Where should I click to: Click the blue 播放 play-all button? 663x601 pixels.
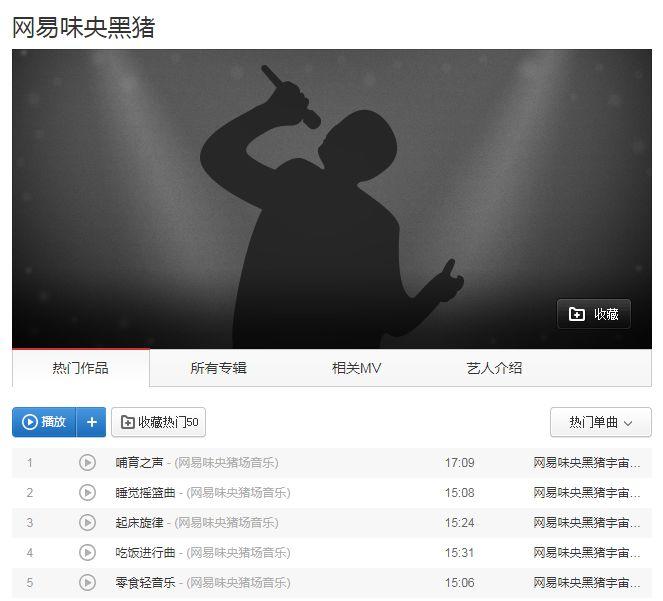click(44, 422)
